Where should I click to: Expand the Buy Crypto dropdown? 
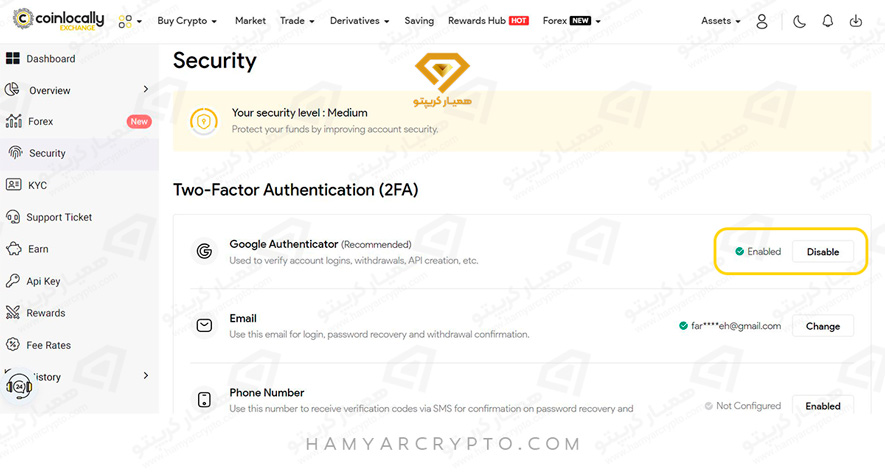(x=187, y=21)
